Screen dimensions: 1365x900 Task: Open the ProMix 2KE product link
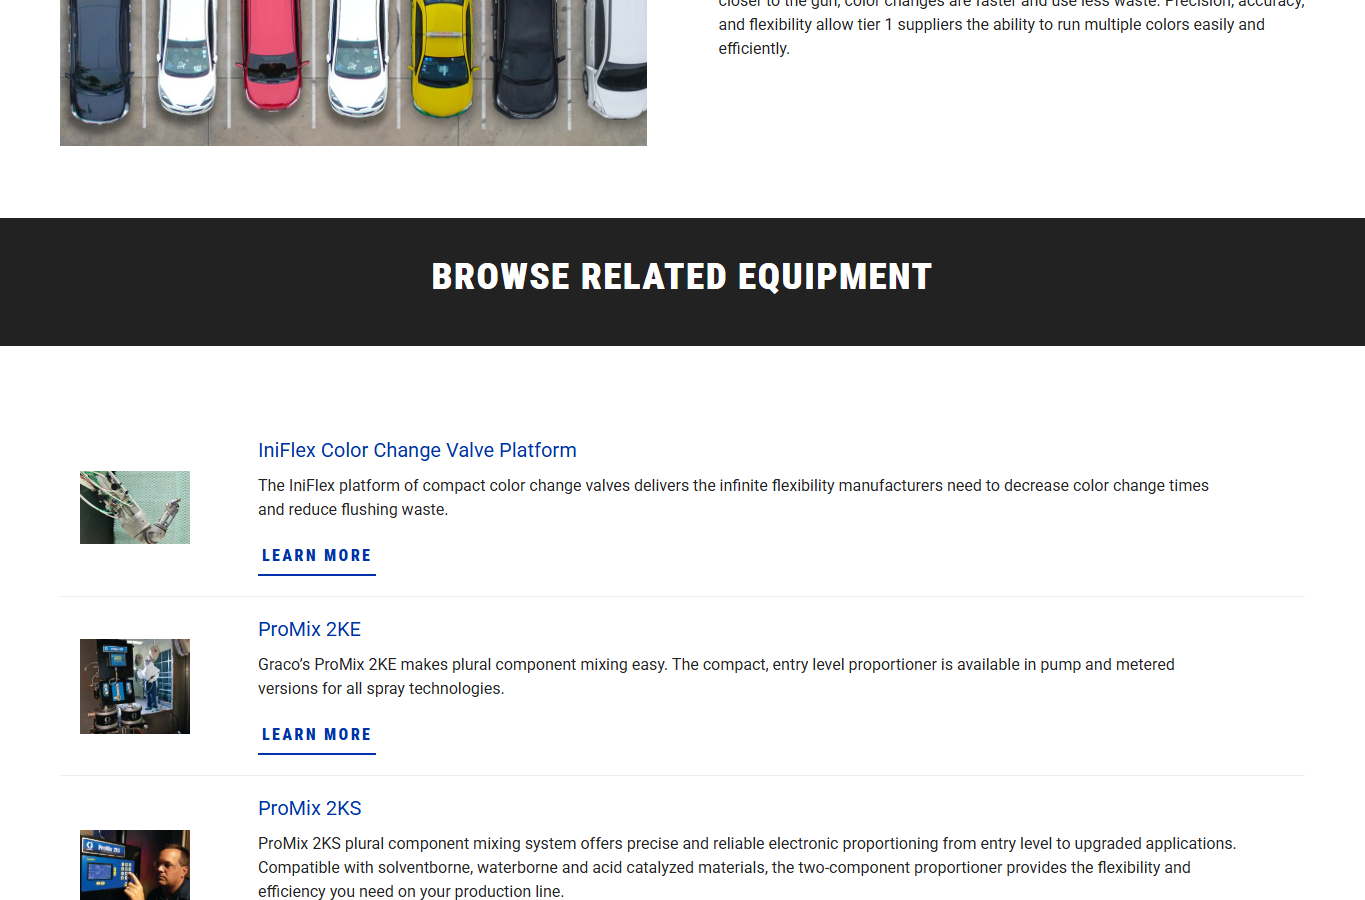point(309,629)
